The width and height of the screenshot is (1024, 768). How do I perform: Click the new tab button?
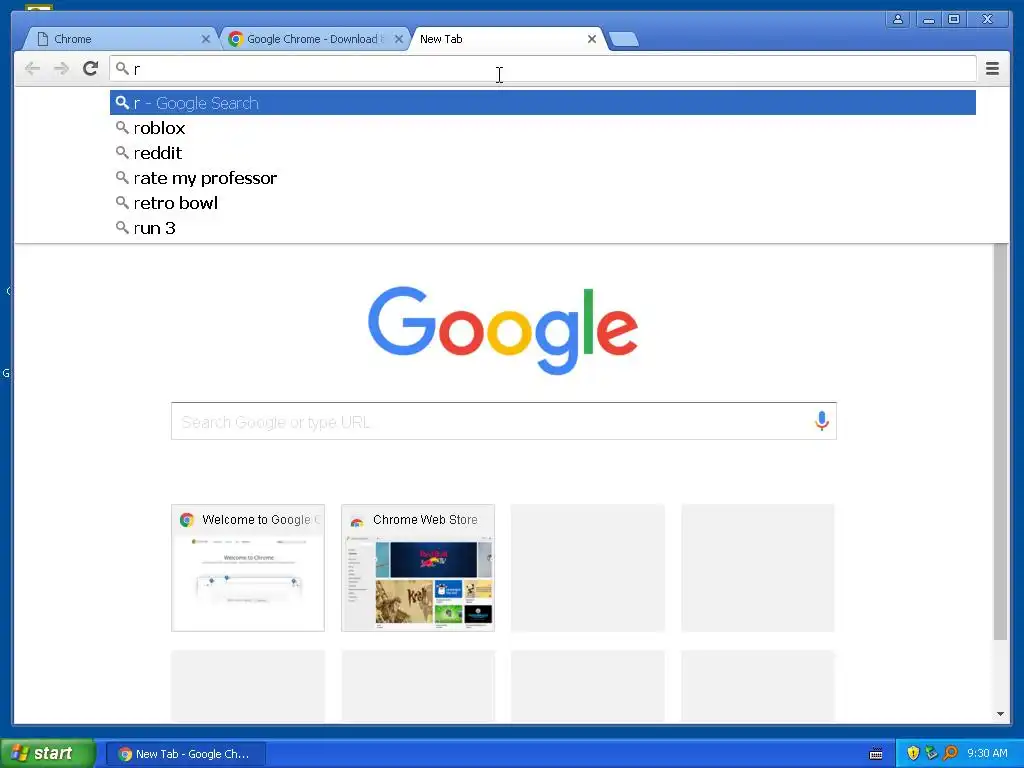point(624,39)
